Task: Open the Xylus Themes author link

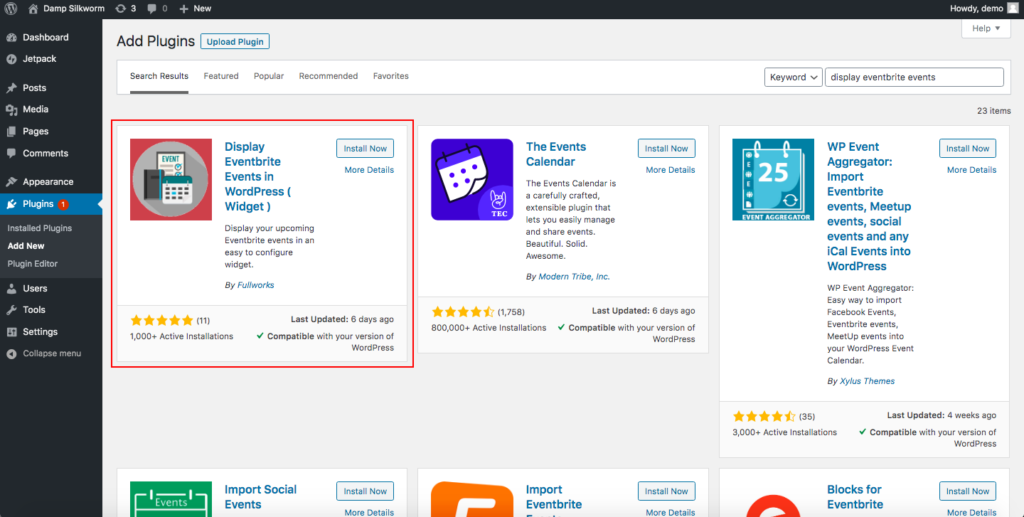Action: [867, 381]
